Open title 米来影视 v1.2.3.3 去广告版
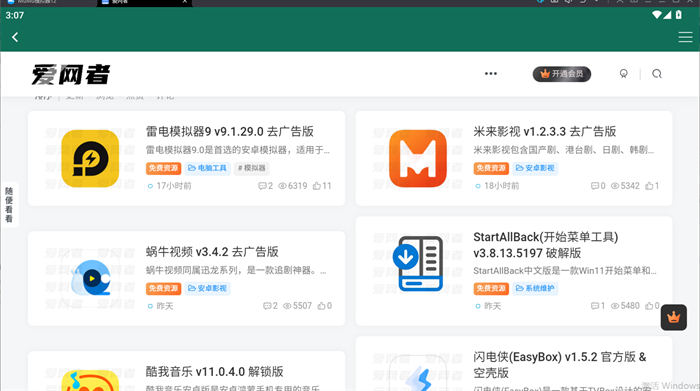Viewport: 700px width, 391px height. click(545, 132)
